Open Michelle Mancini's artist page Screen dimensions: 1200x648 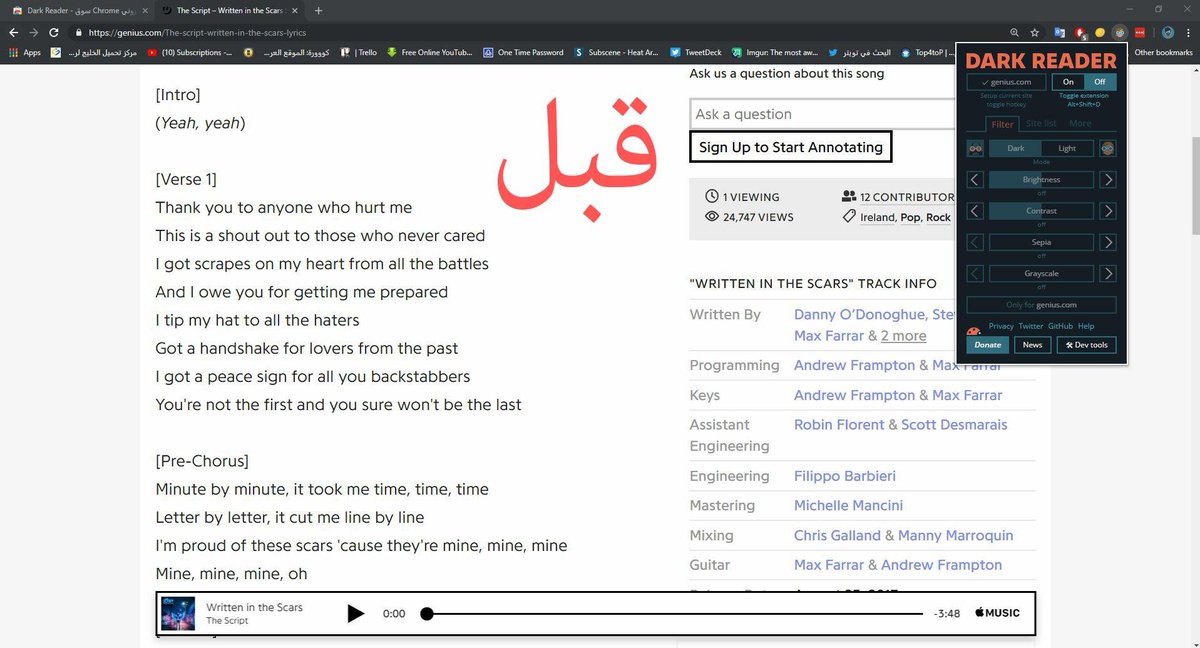[848, 506]
